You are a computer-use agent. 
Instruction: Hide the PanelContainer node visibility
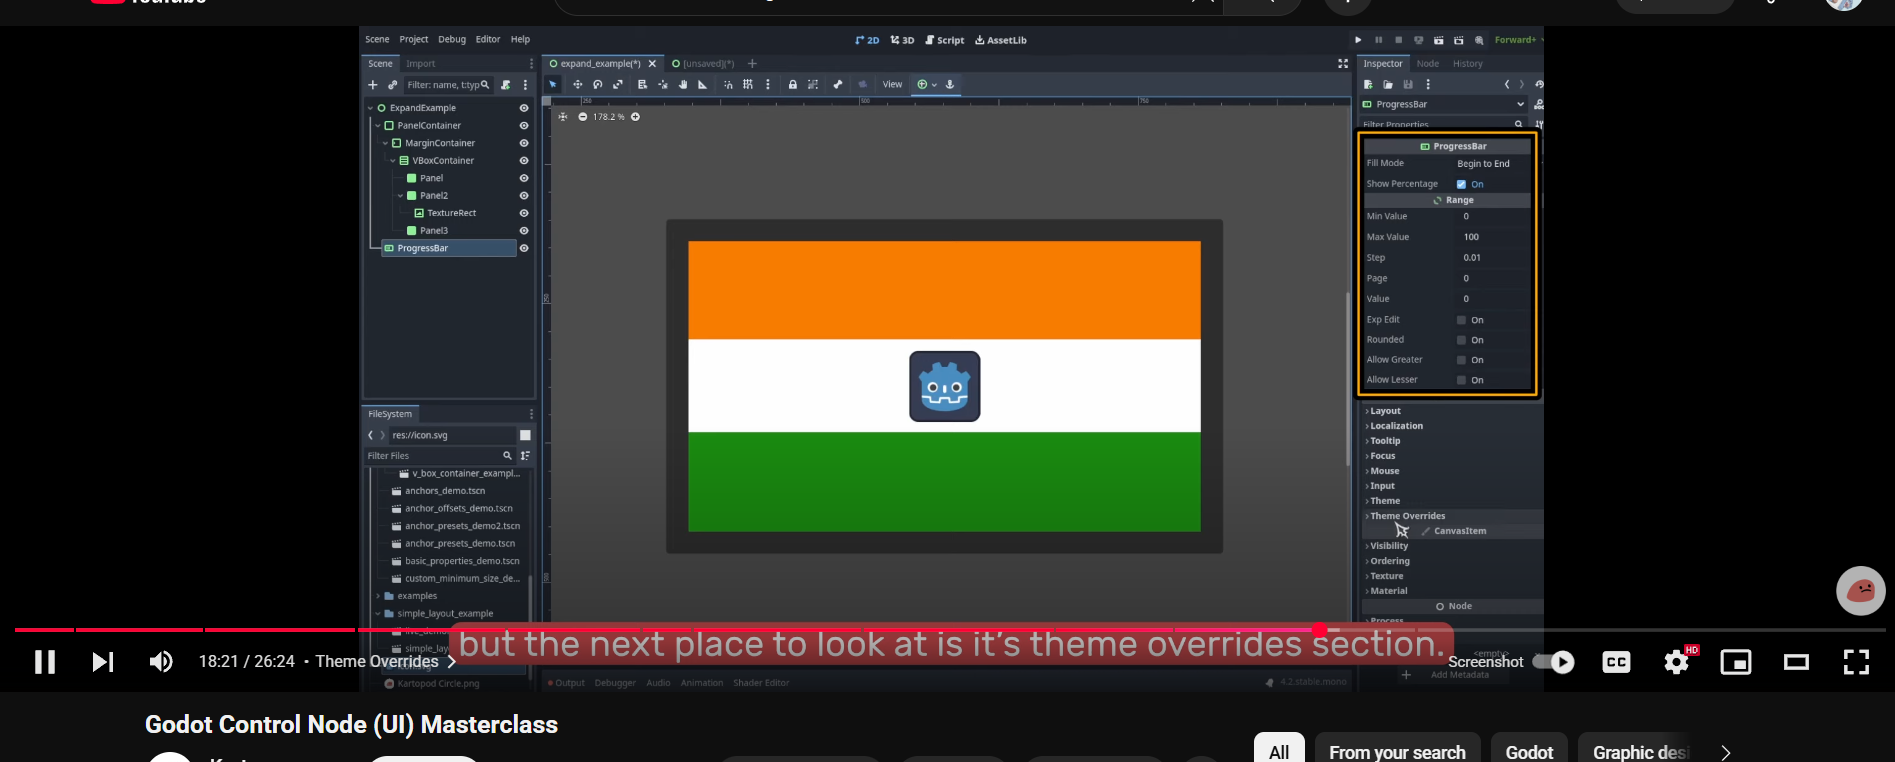[x=523, y=126]
